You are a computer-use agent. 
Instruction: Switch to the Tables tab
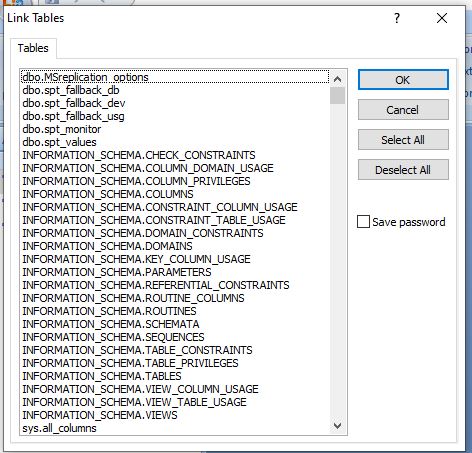[33, 48]
